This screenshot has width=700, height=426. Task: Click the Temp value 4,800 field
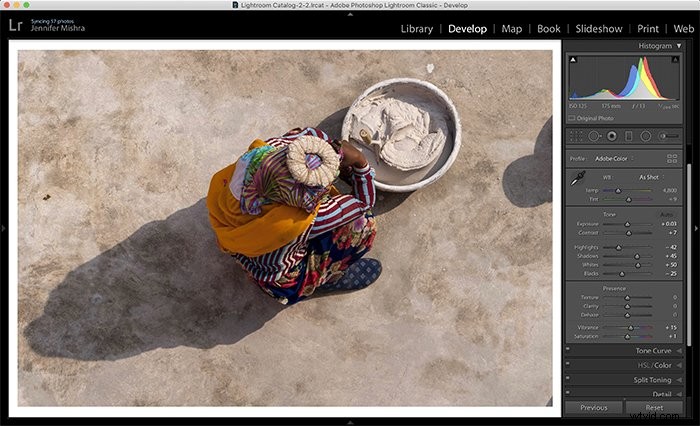point(670,190)
